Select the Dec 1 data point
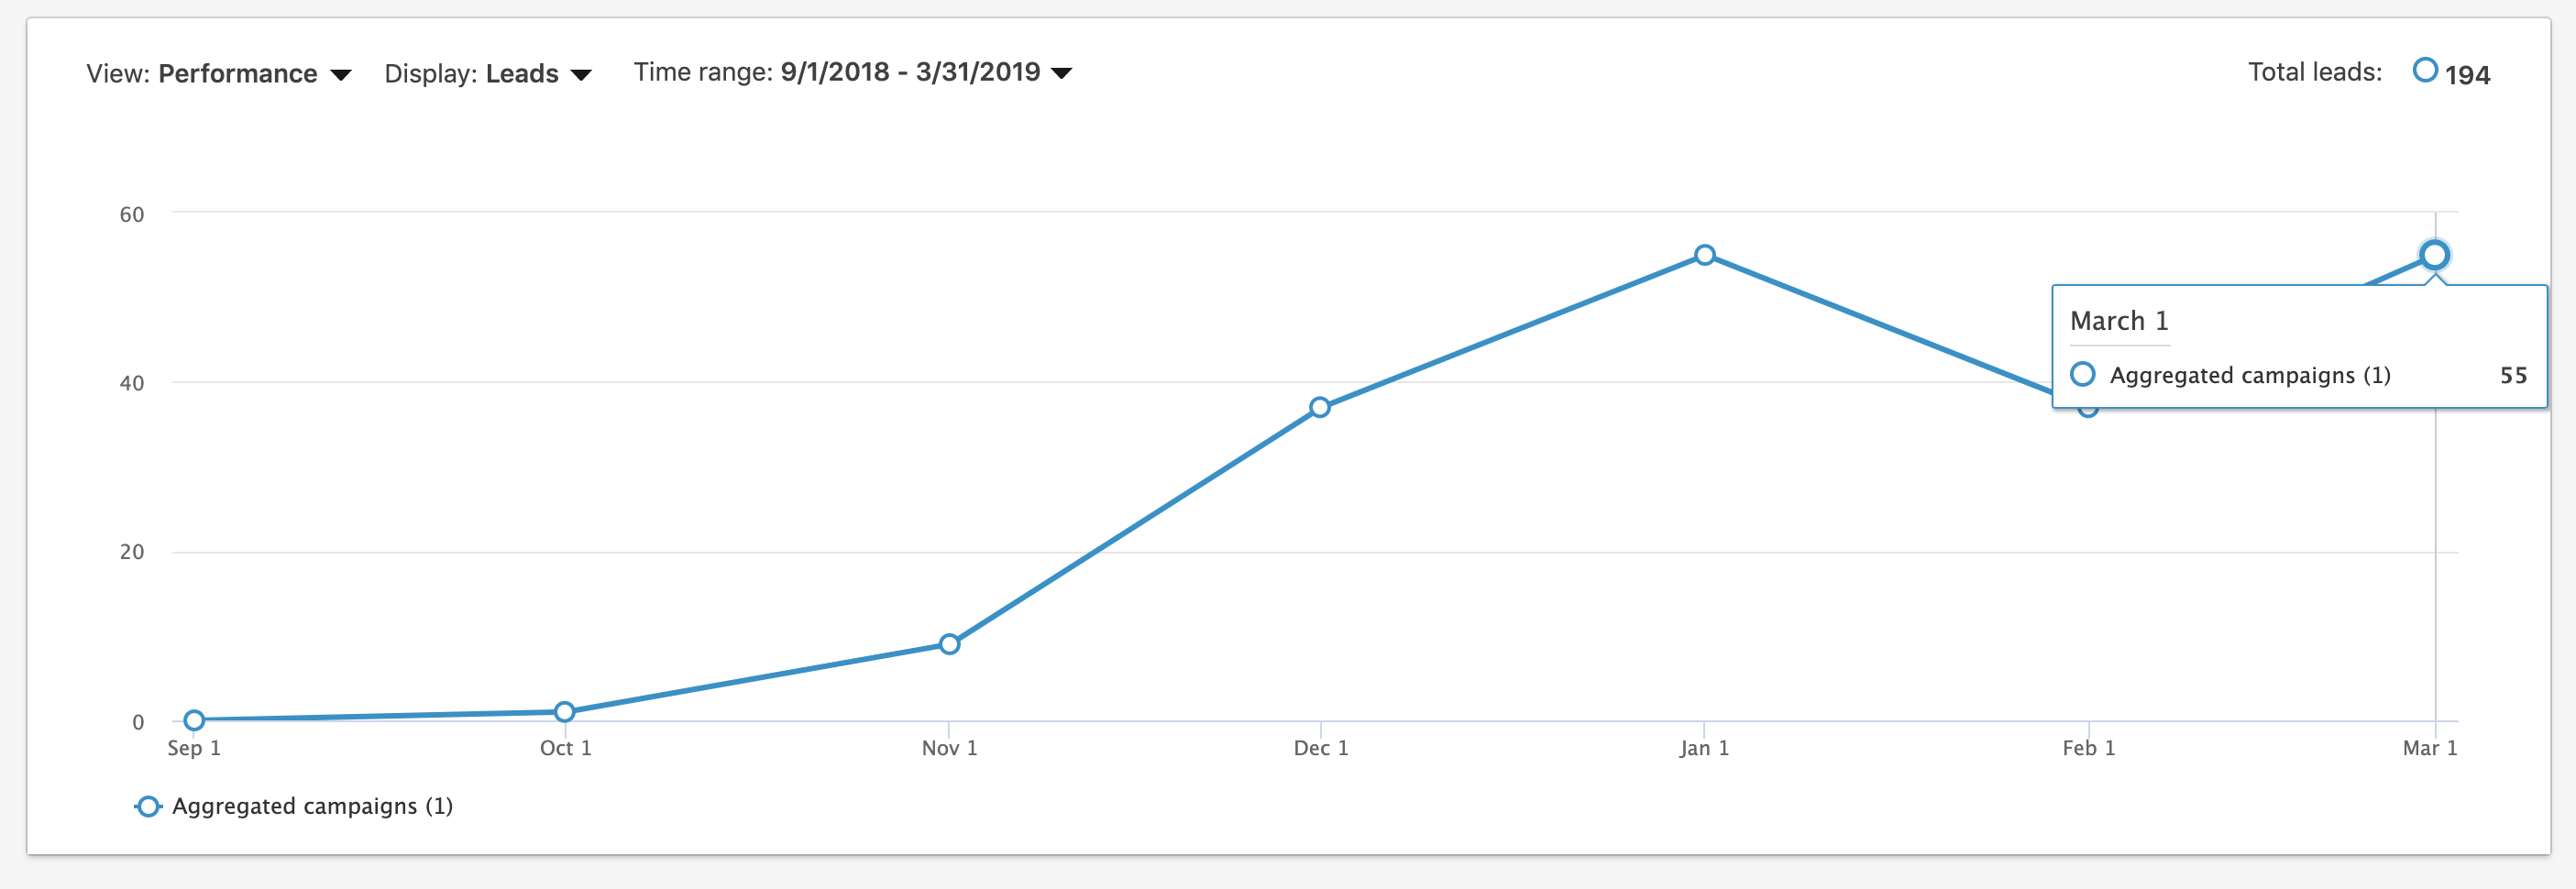The width and height of the screenshot is (2576, 889). pos(1320,407)
